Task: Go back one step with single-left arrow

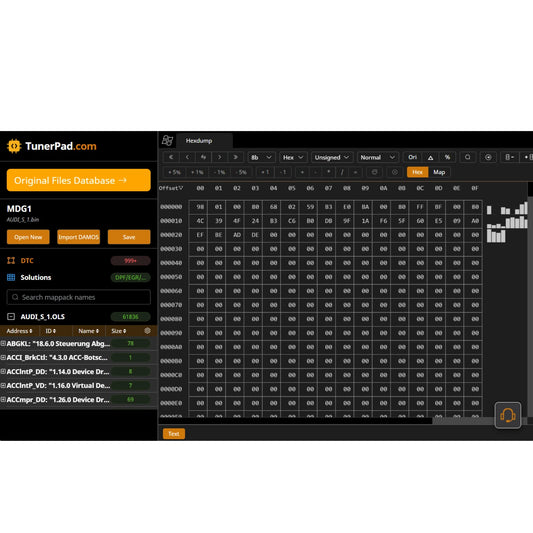Action: [x=187, y=157]
